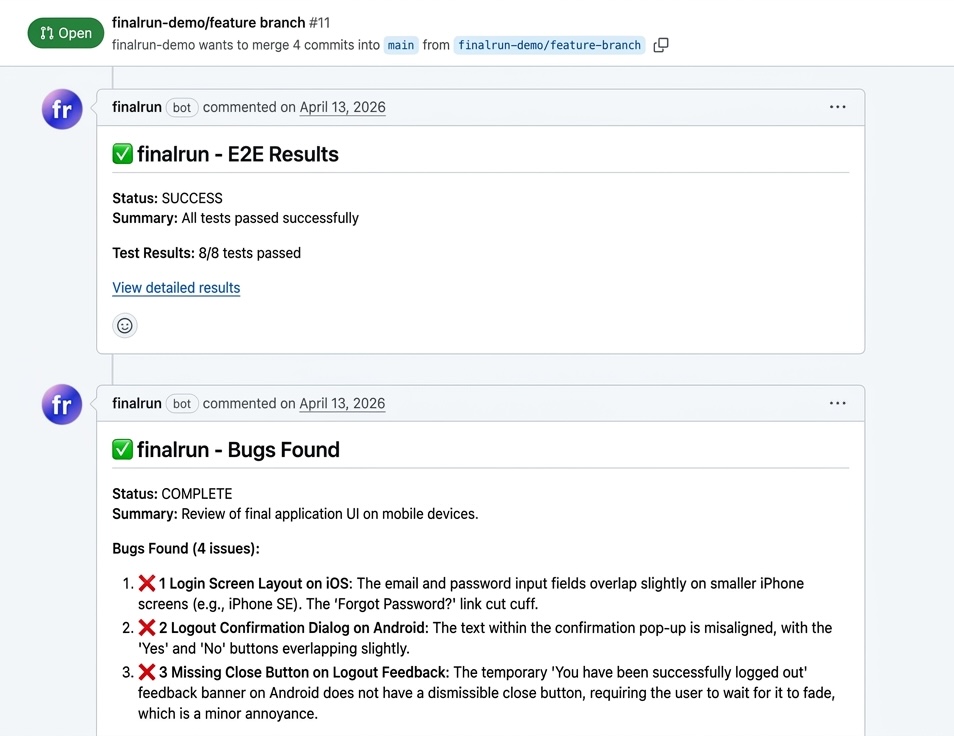The width and height of the screenshot is (954, 736).
Task: Click the bot badge on the Bugs Found comment
Action: pyautogui.click(x=181, y=403)
